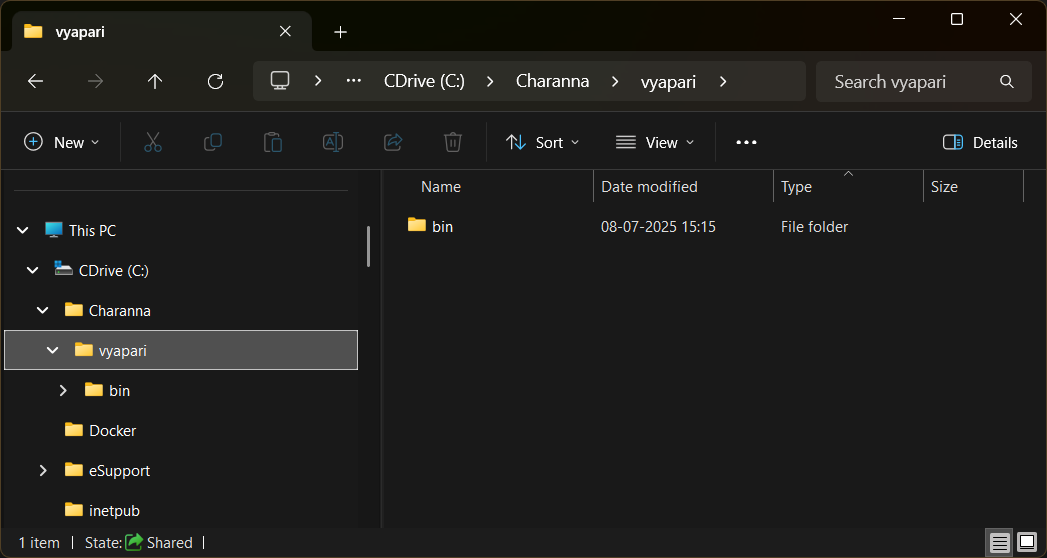The height and width of the screenshot is (558, 1047).
Task: Click the forward navigation arrow
Action: 95,81
